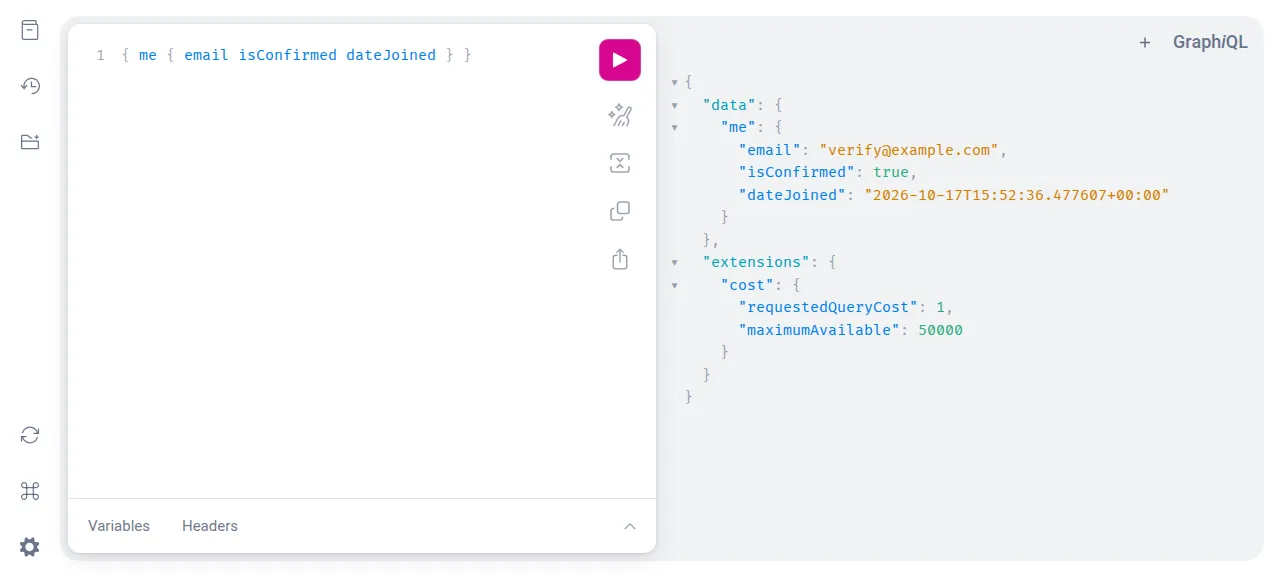This screenshot has height=577, width=1280.
Task: Prettify the query with the magic wand
Action: point(620,115)
